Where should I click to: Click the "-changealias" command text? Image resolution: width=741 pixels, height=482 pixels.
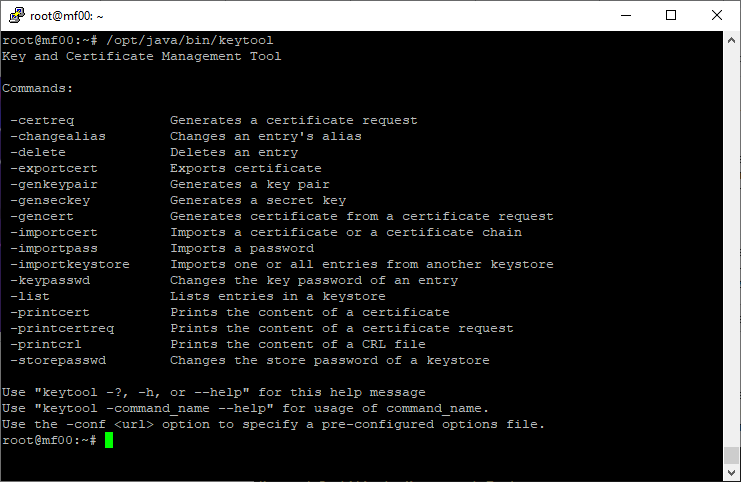[58, 137]
